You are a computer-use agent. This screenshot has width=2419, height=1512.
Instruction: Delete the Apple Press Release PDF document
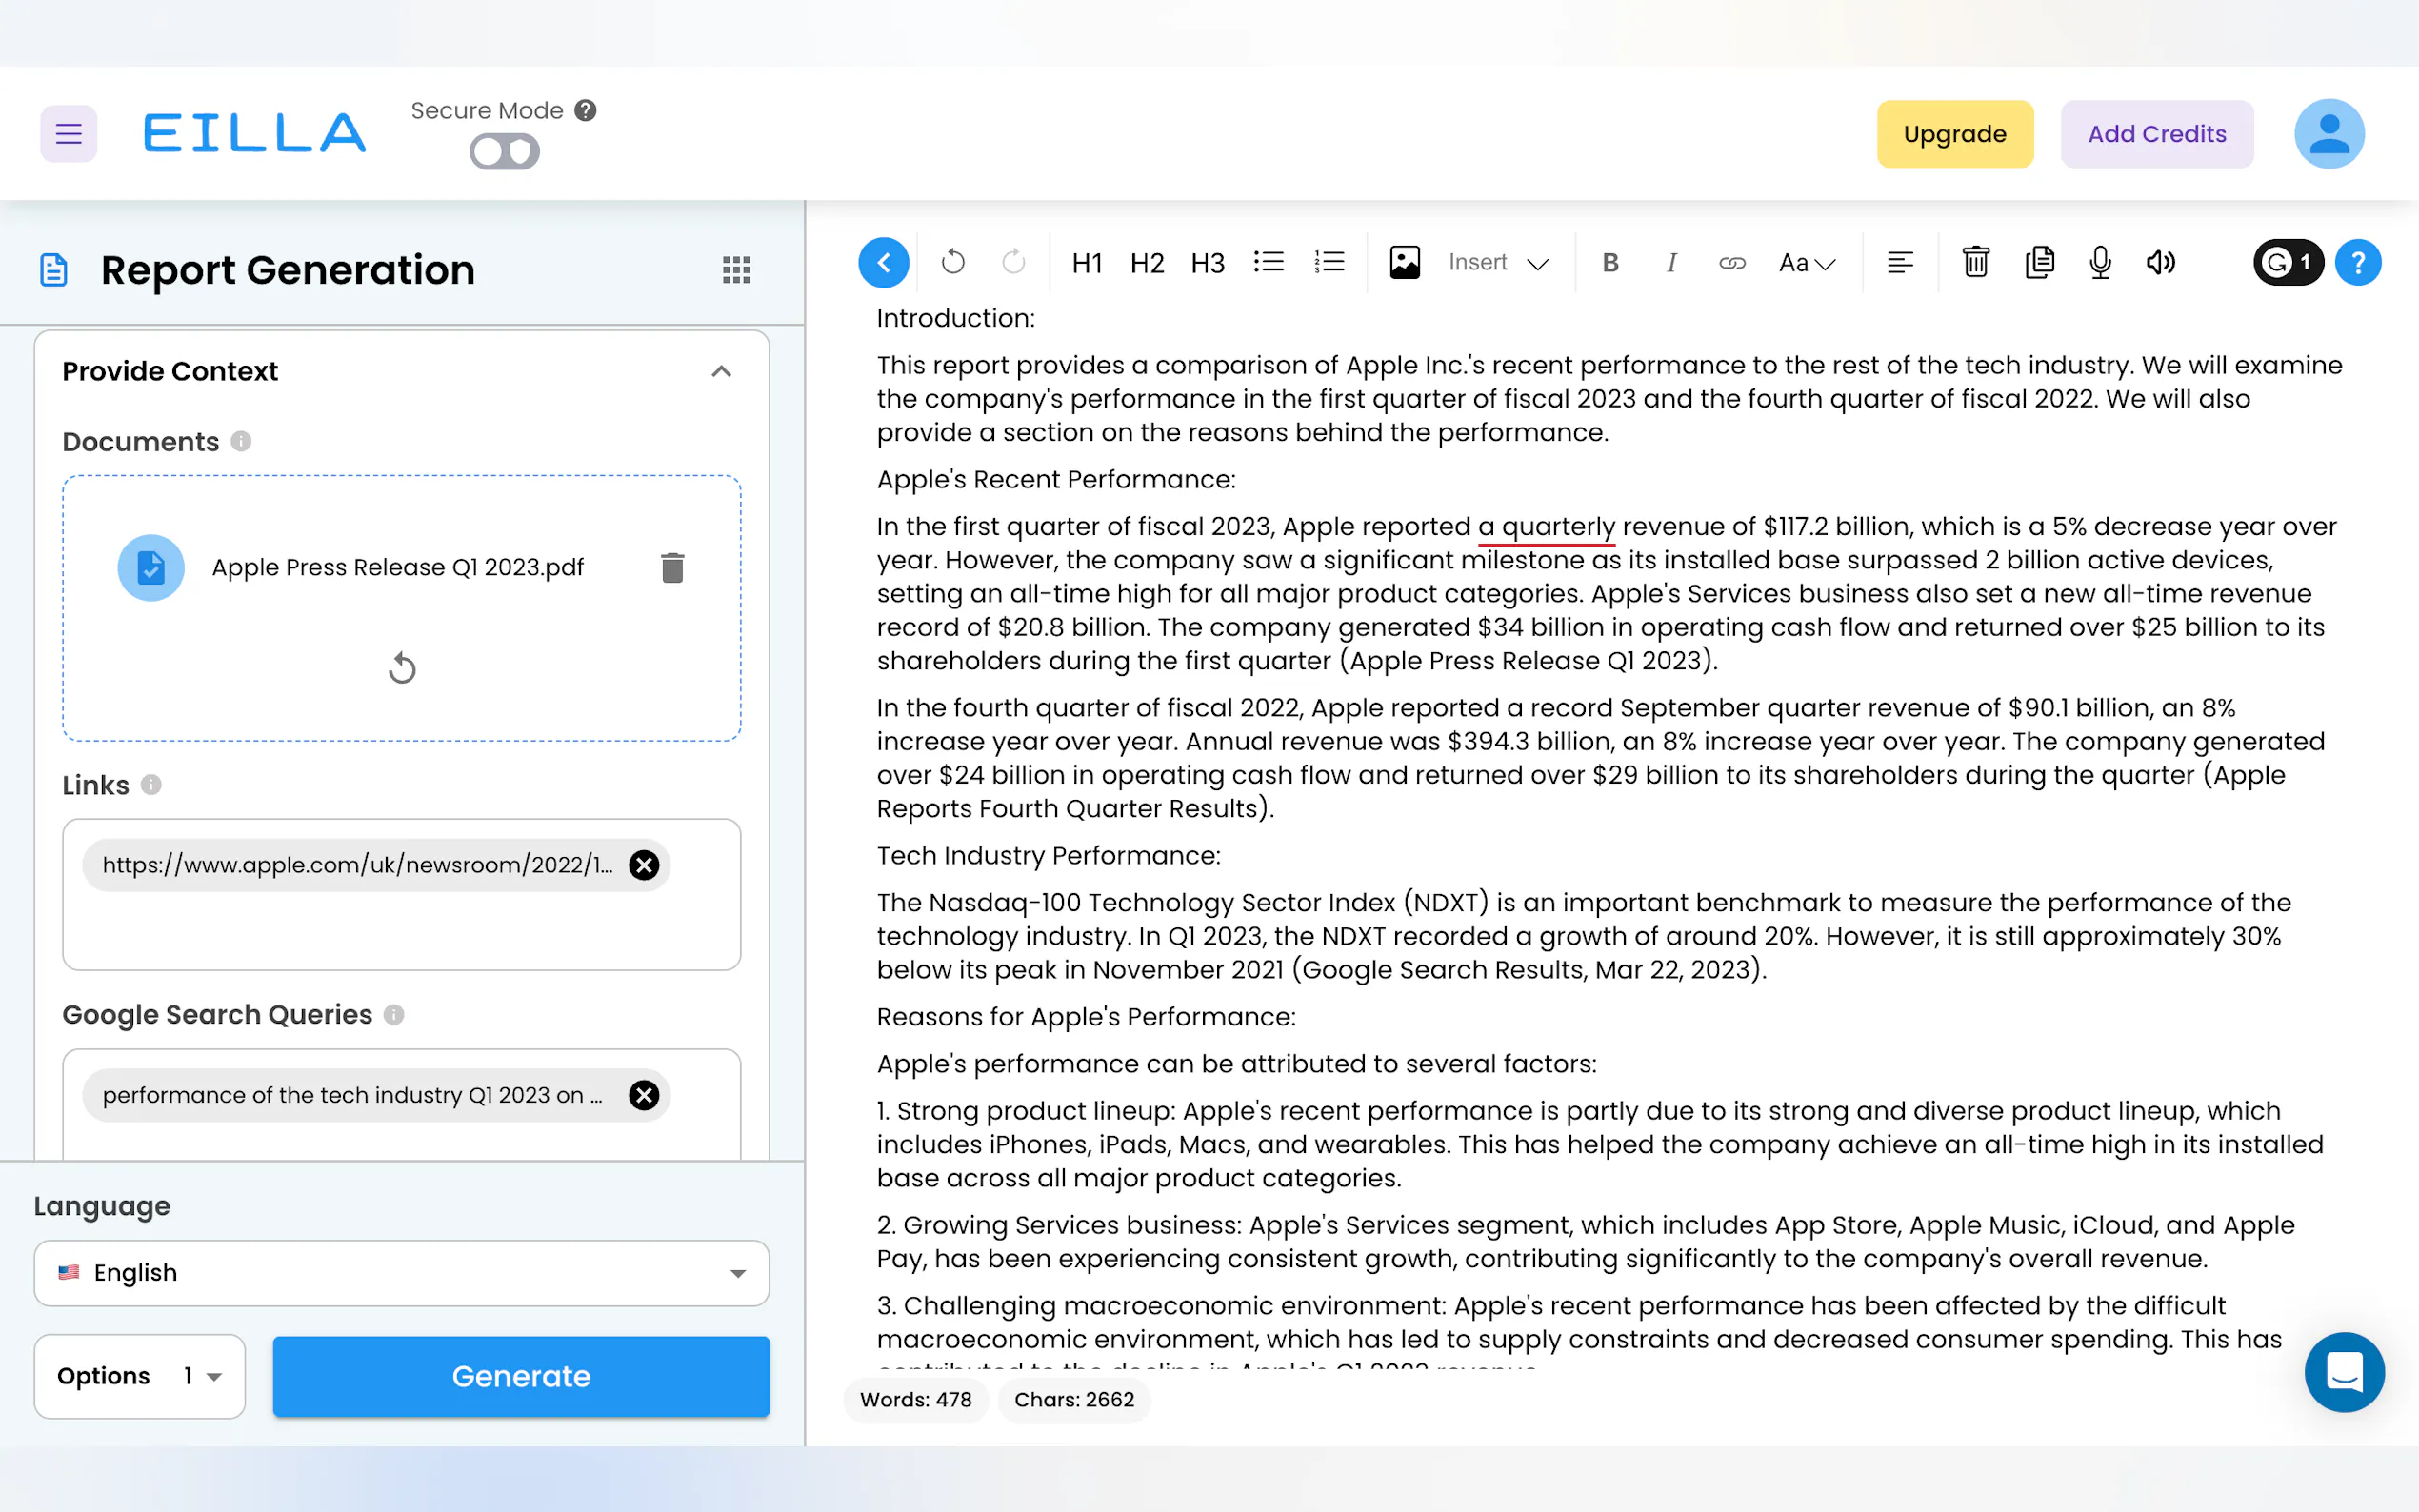click(672, 567)
